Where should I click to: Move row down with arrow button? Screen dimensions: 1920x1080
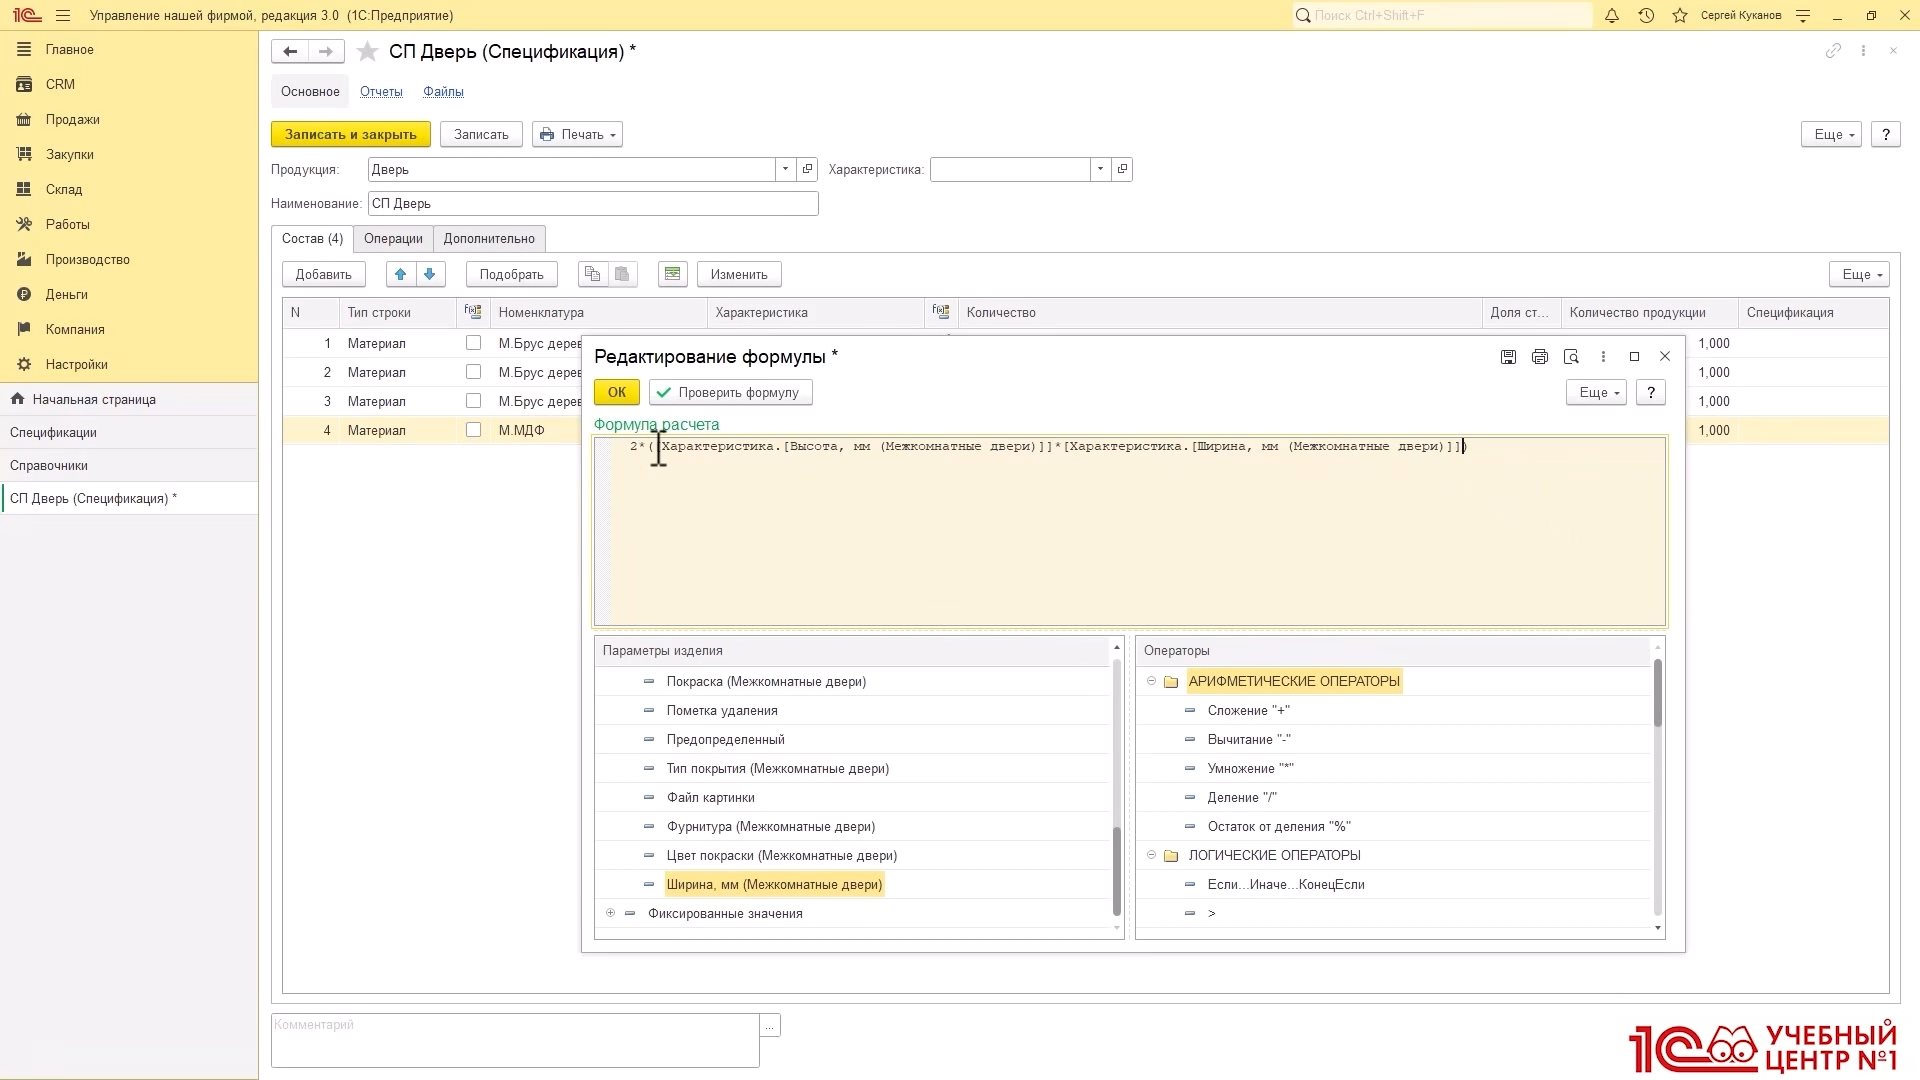click(430, 274)
